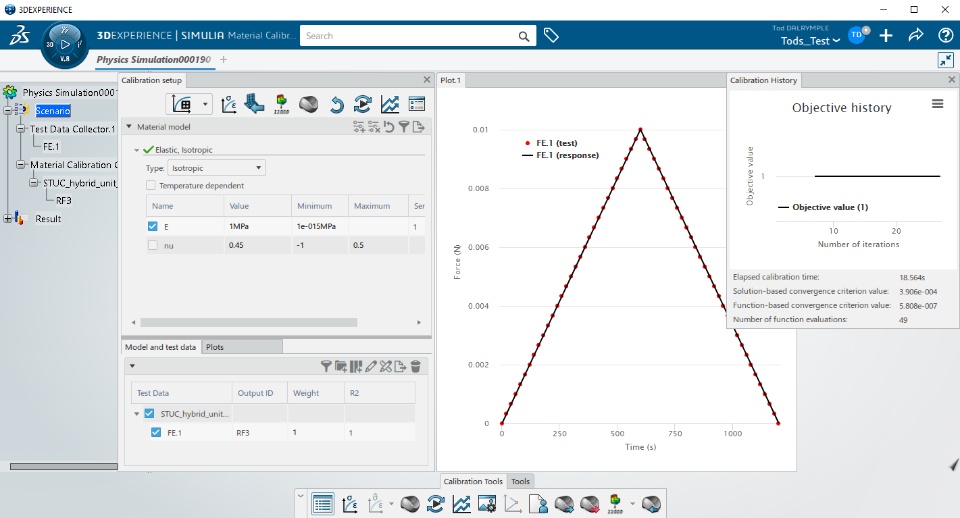Click the document with user icon in bottom action bar
The width and height of the screenshot is (960, 518).
click(538, 504)
